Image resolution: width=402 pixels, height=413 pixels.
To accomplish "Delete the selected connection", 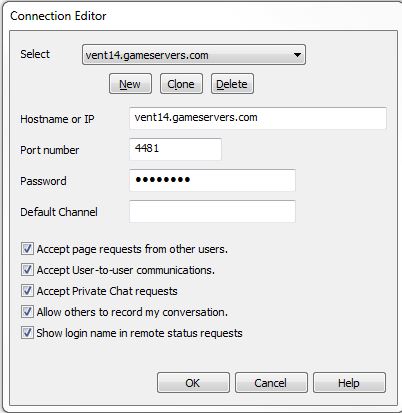I will 232,84.
